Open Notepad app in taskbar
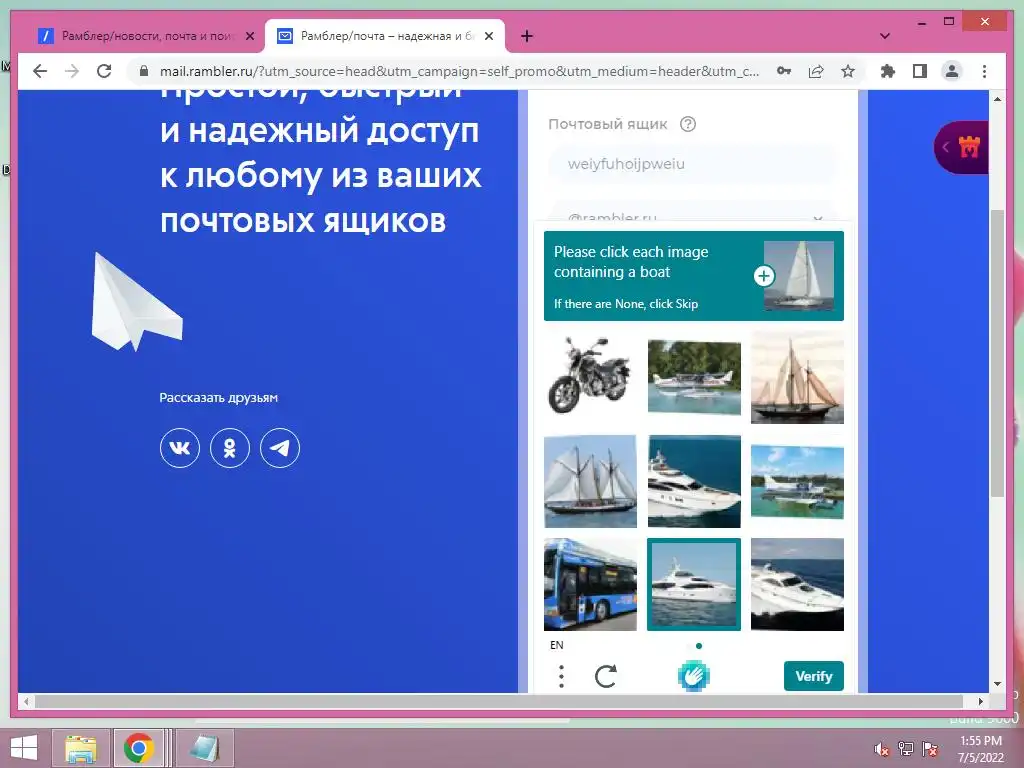 click(x=204, y=748)
